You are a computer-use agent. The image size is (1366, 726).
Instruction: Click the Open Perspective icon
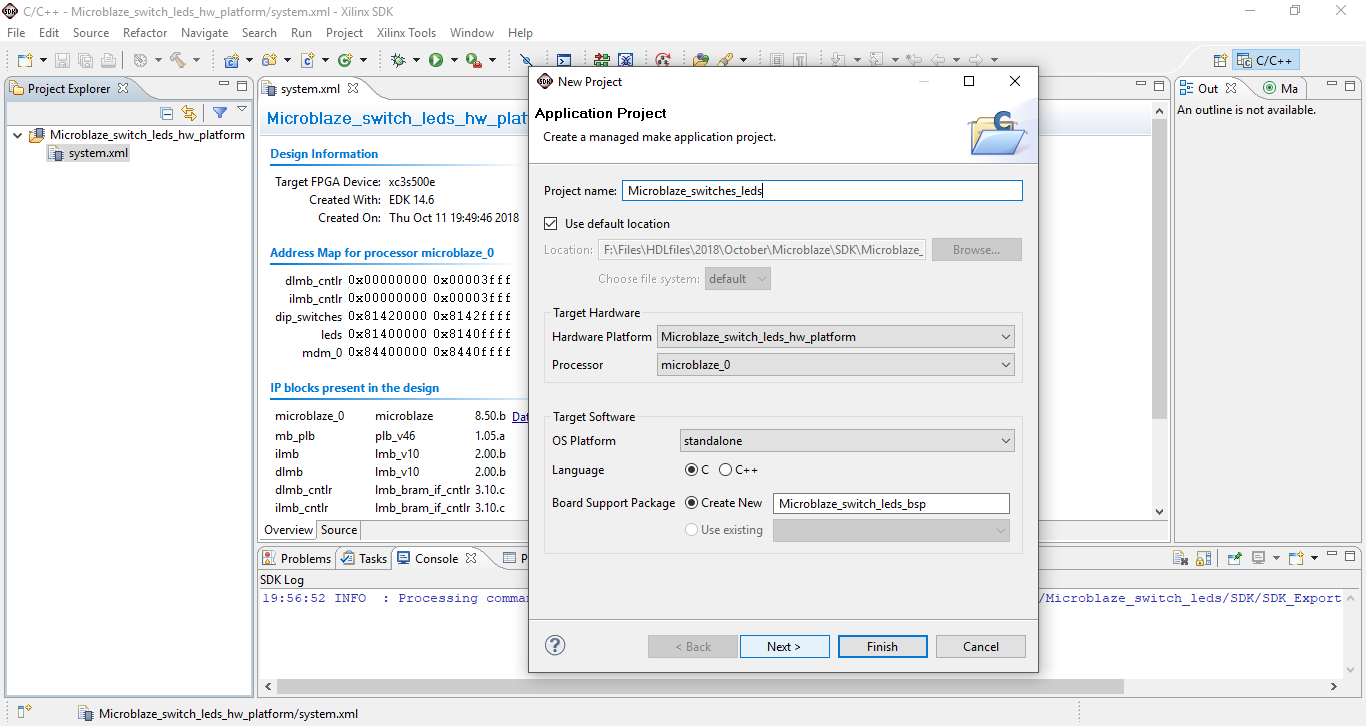click(1220, 60)
